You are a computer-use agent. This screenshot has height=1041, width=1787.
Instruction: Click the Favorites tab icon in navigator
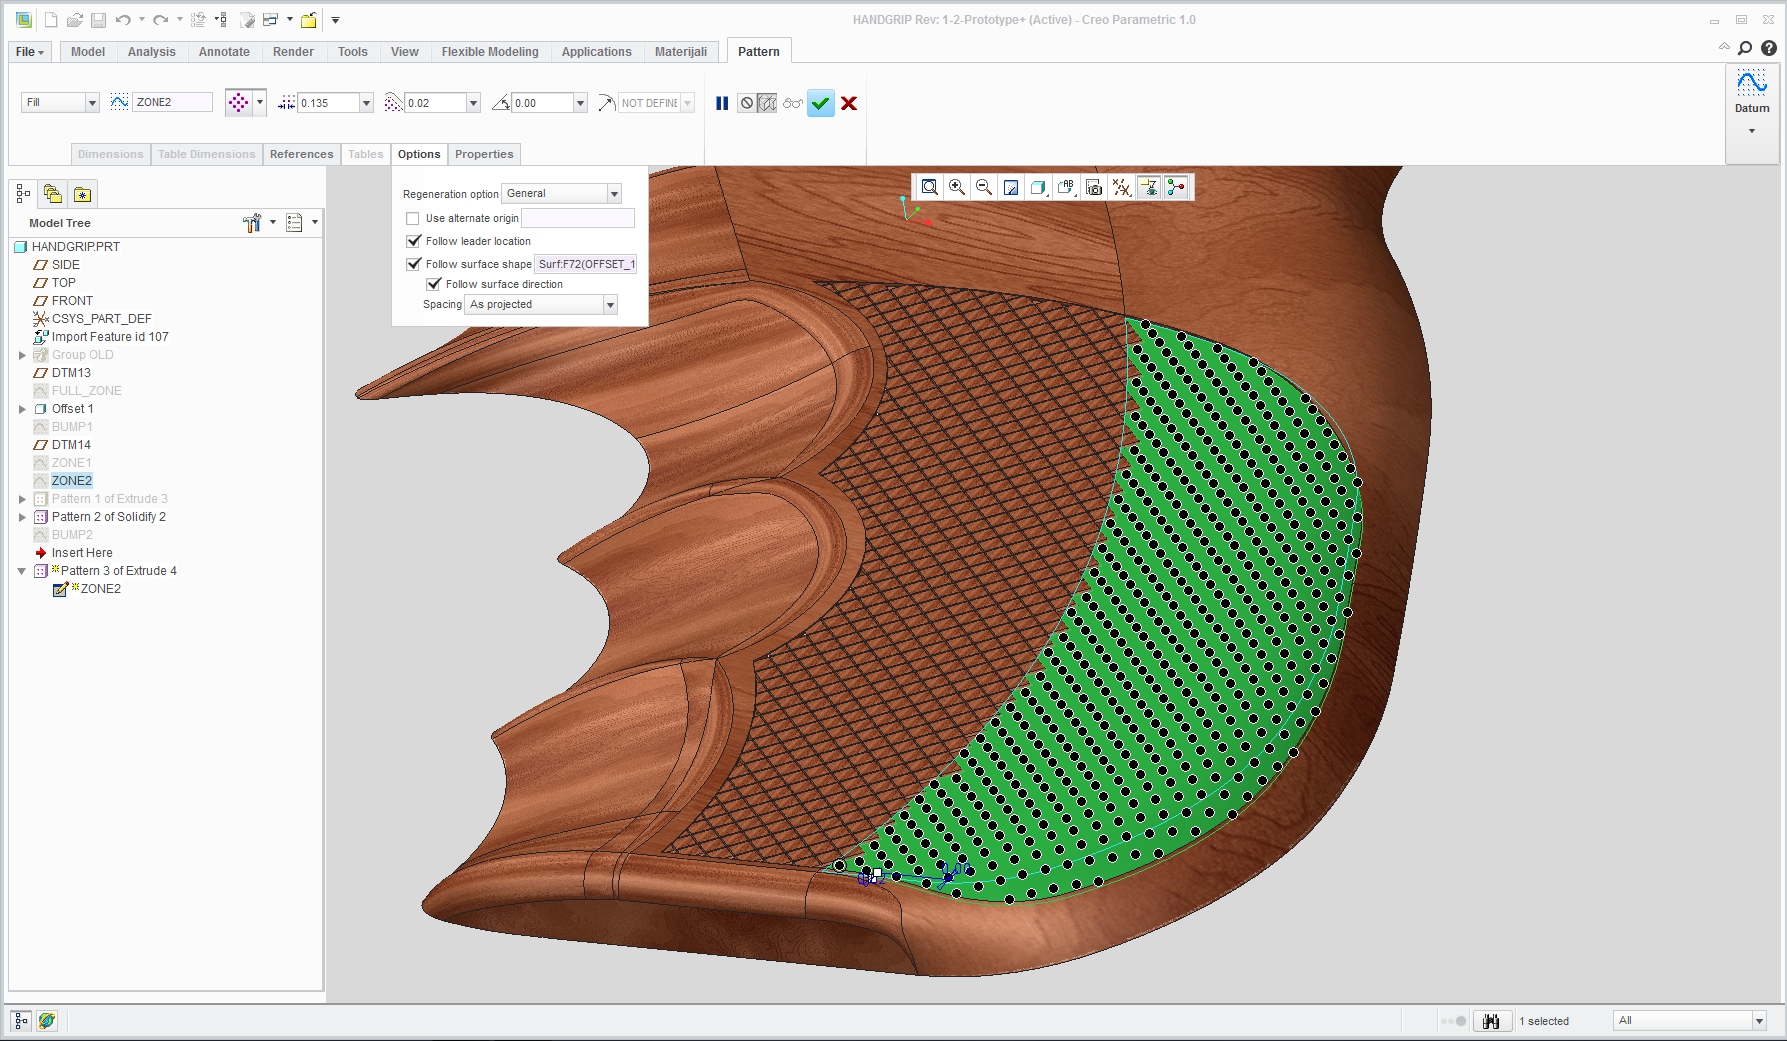coord(82,194)
